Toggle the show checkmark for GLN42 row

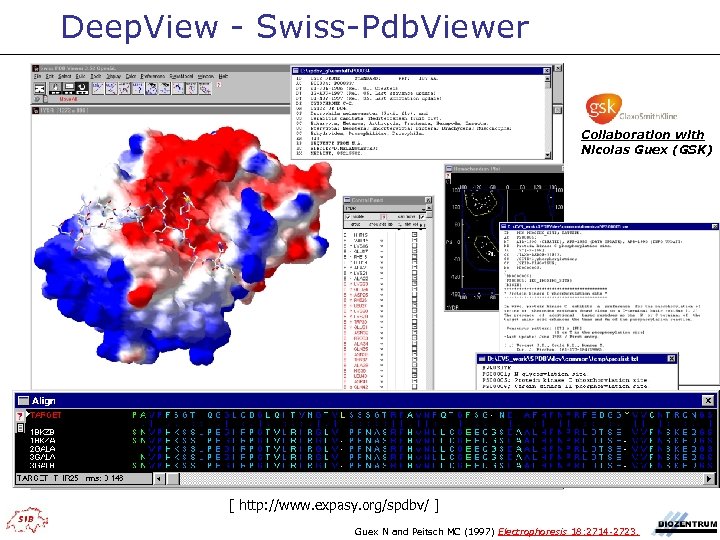point(382,387)
